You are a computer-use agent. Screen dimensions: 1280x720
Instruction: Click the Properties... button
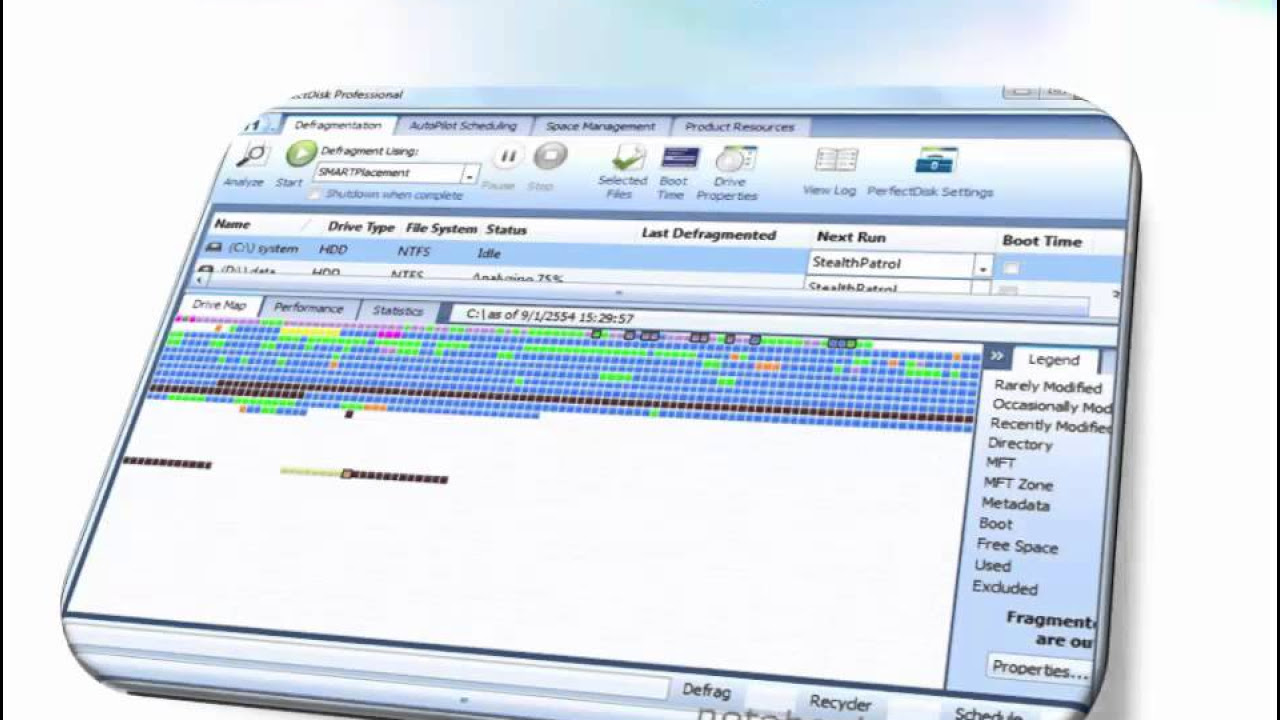(1038, 668)
